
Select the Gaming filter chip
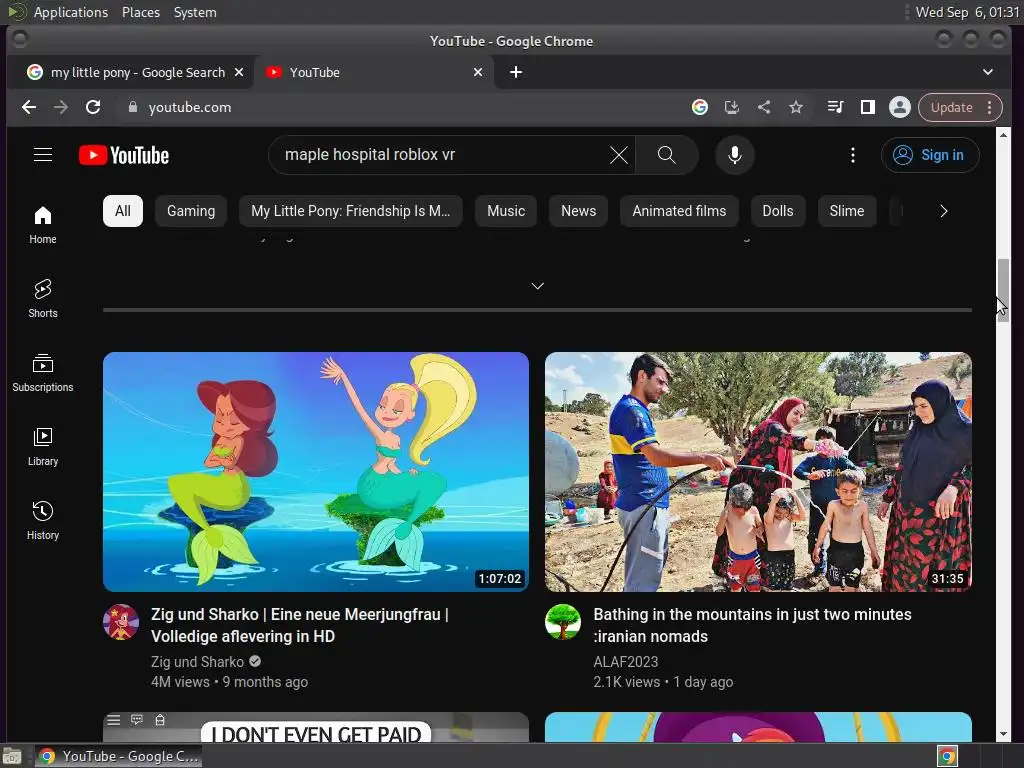pos(191,211)
